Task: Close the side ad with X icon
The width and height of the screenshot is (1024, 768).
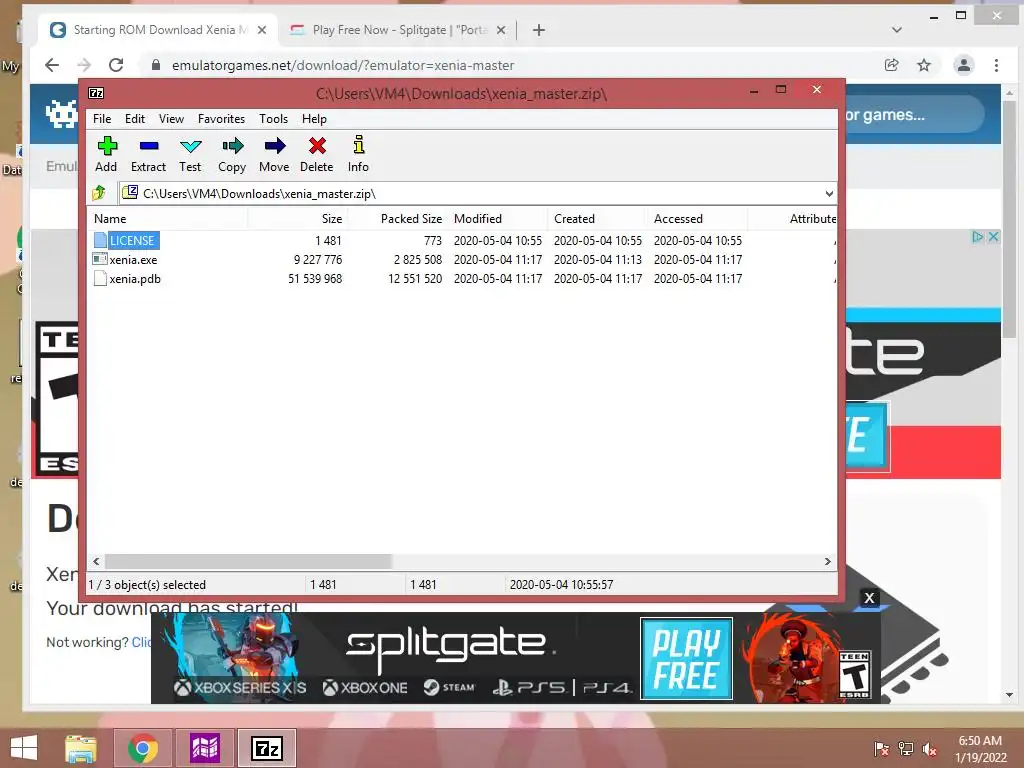Action: pos(993,236)
